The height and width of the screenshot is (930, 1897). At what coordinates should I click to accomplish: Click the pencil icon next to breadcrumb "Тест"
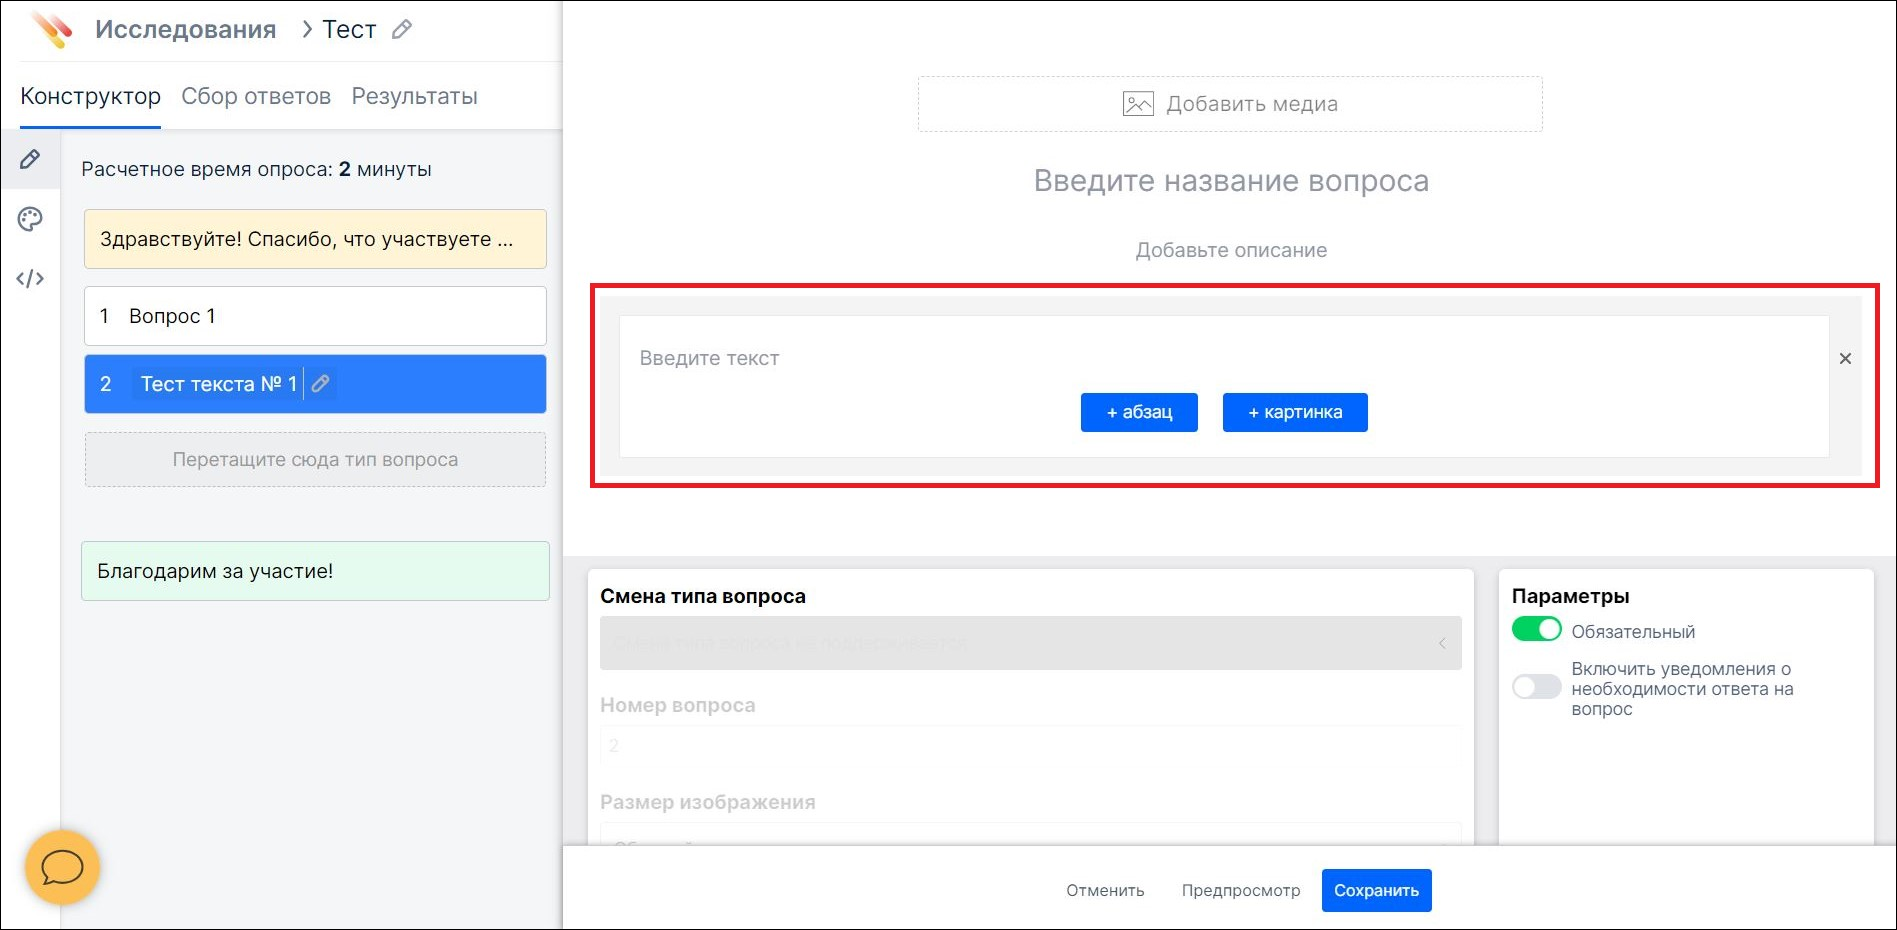pyautogui.click(x=402, y=29)
